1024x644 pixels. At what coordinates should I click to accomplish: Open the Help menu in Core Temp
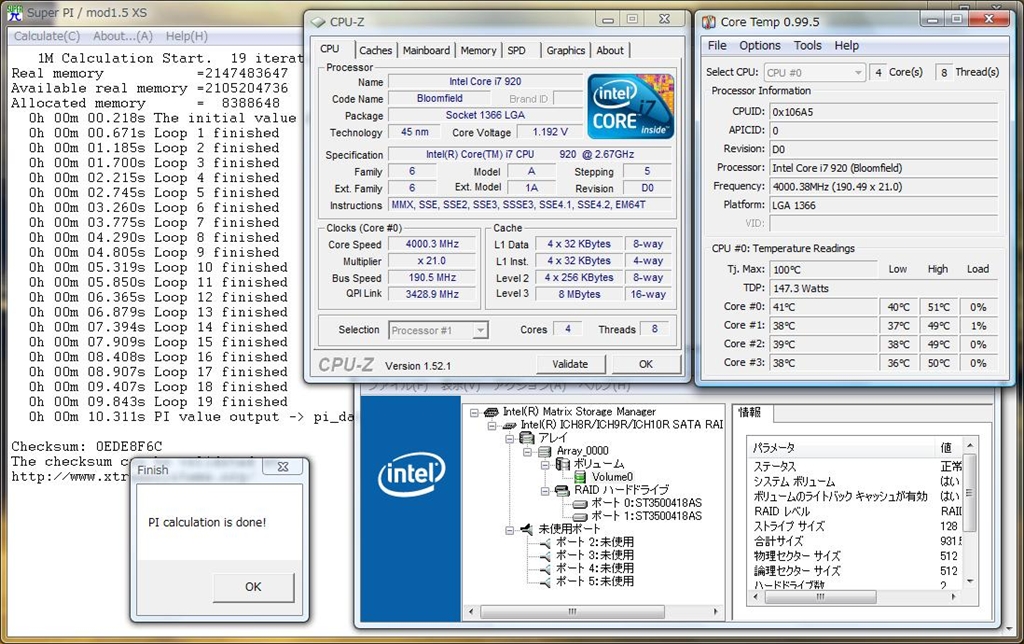pos(846,46)
